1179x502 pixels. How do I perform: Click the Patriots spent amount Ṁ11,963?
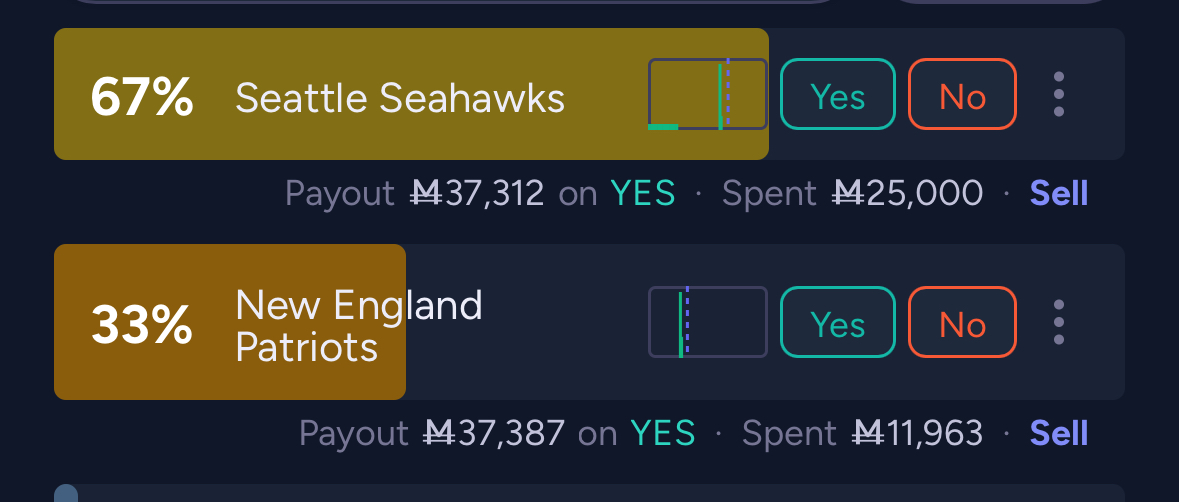point(918,433)
